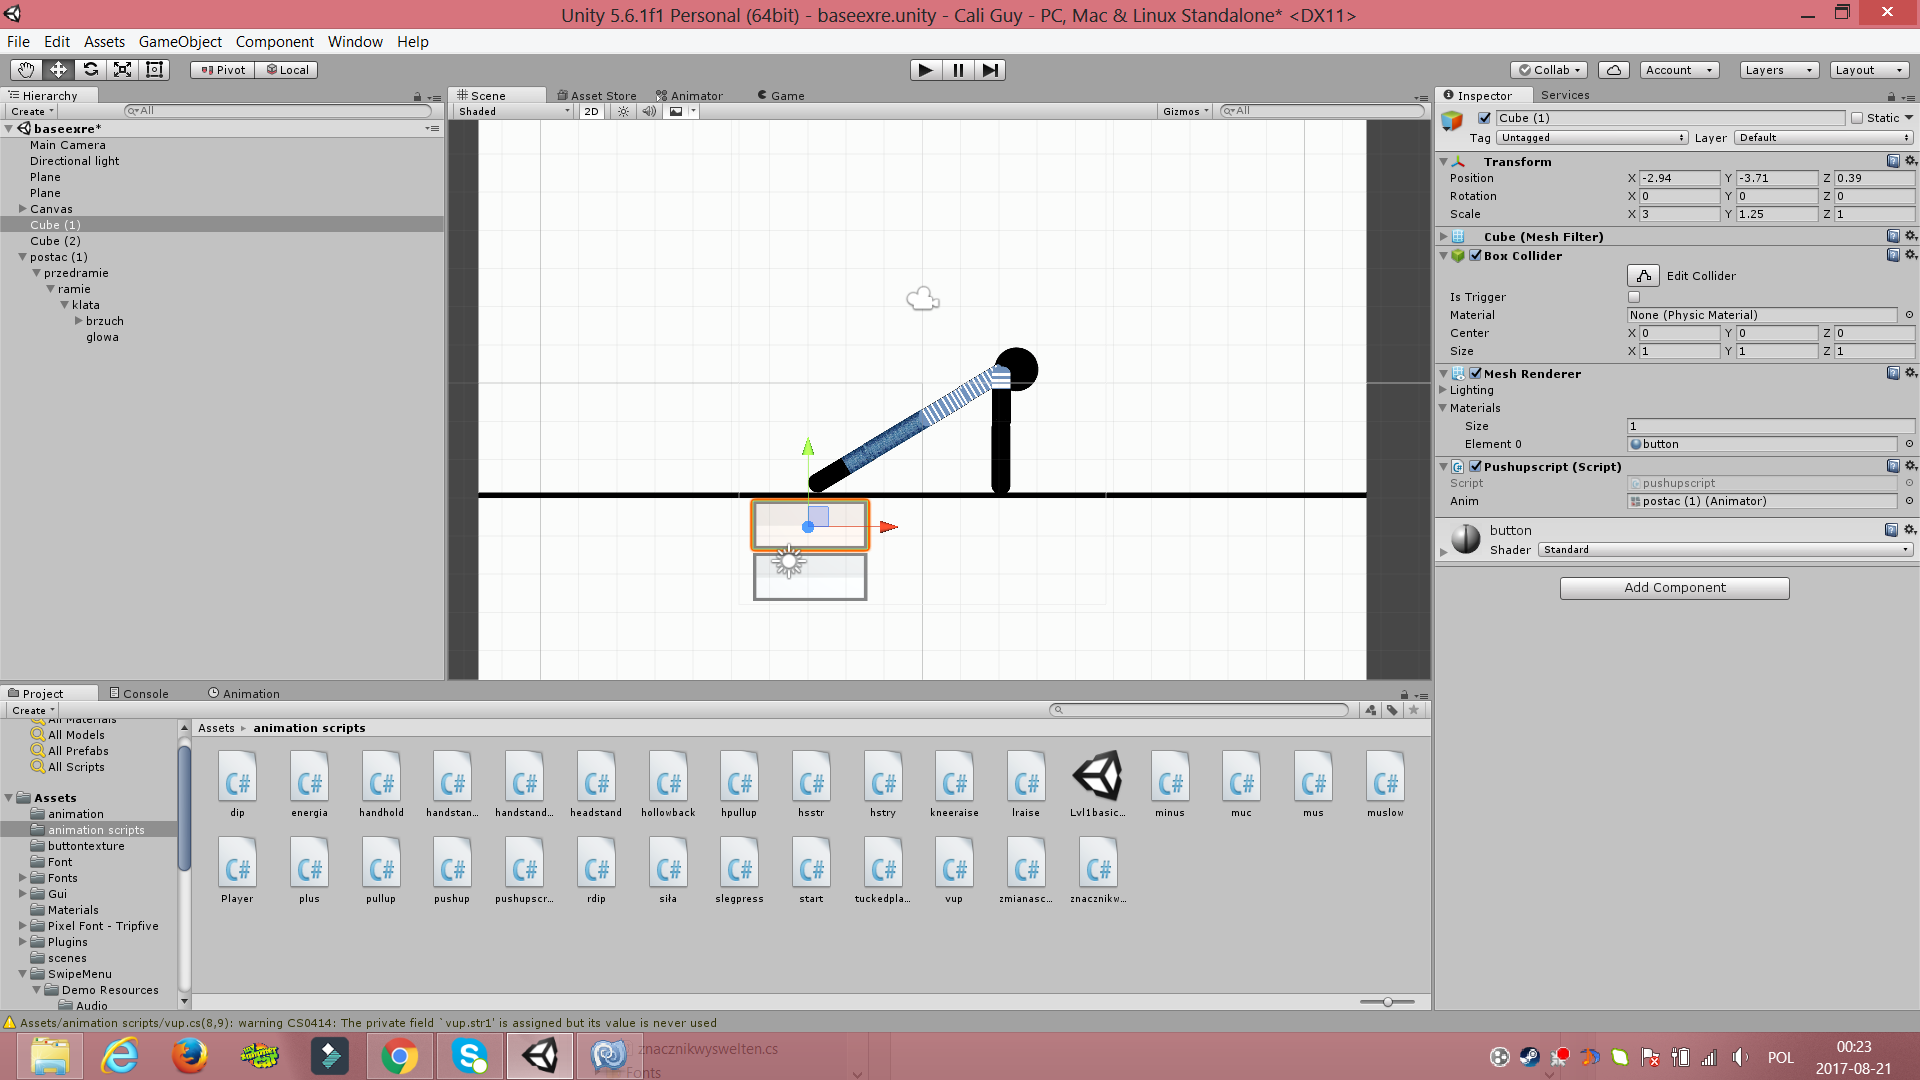The width and height of the screenshot is (1920, 1080).
Task: Click the Play button
Action: (925, 70)
